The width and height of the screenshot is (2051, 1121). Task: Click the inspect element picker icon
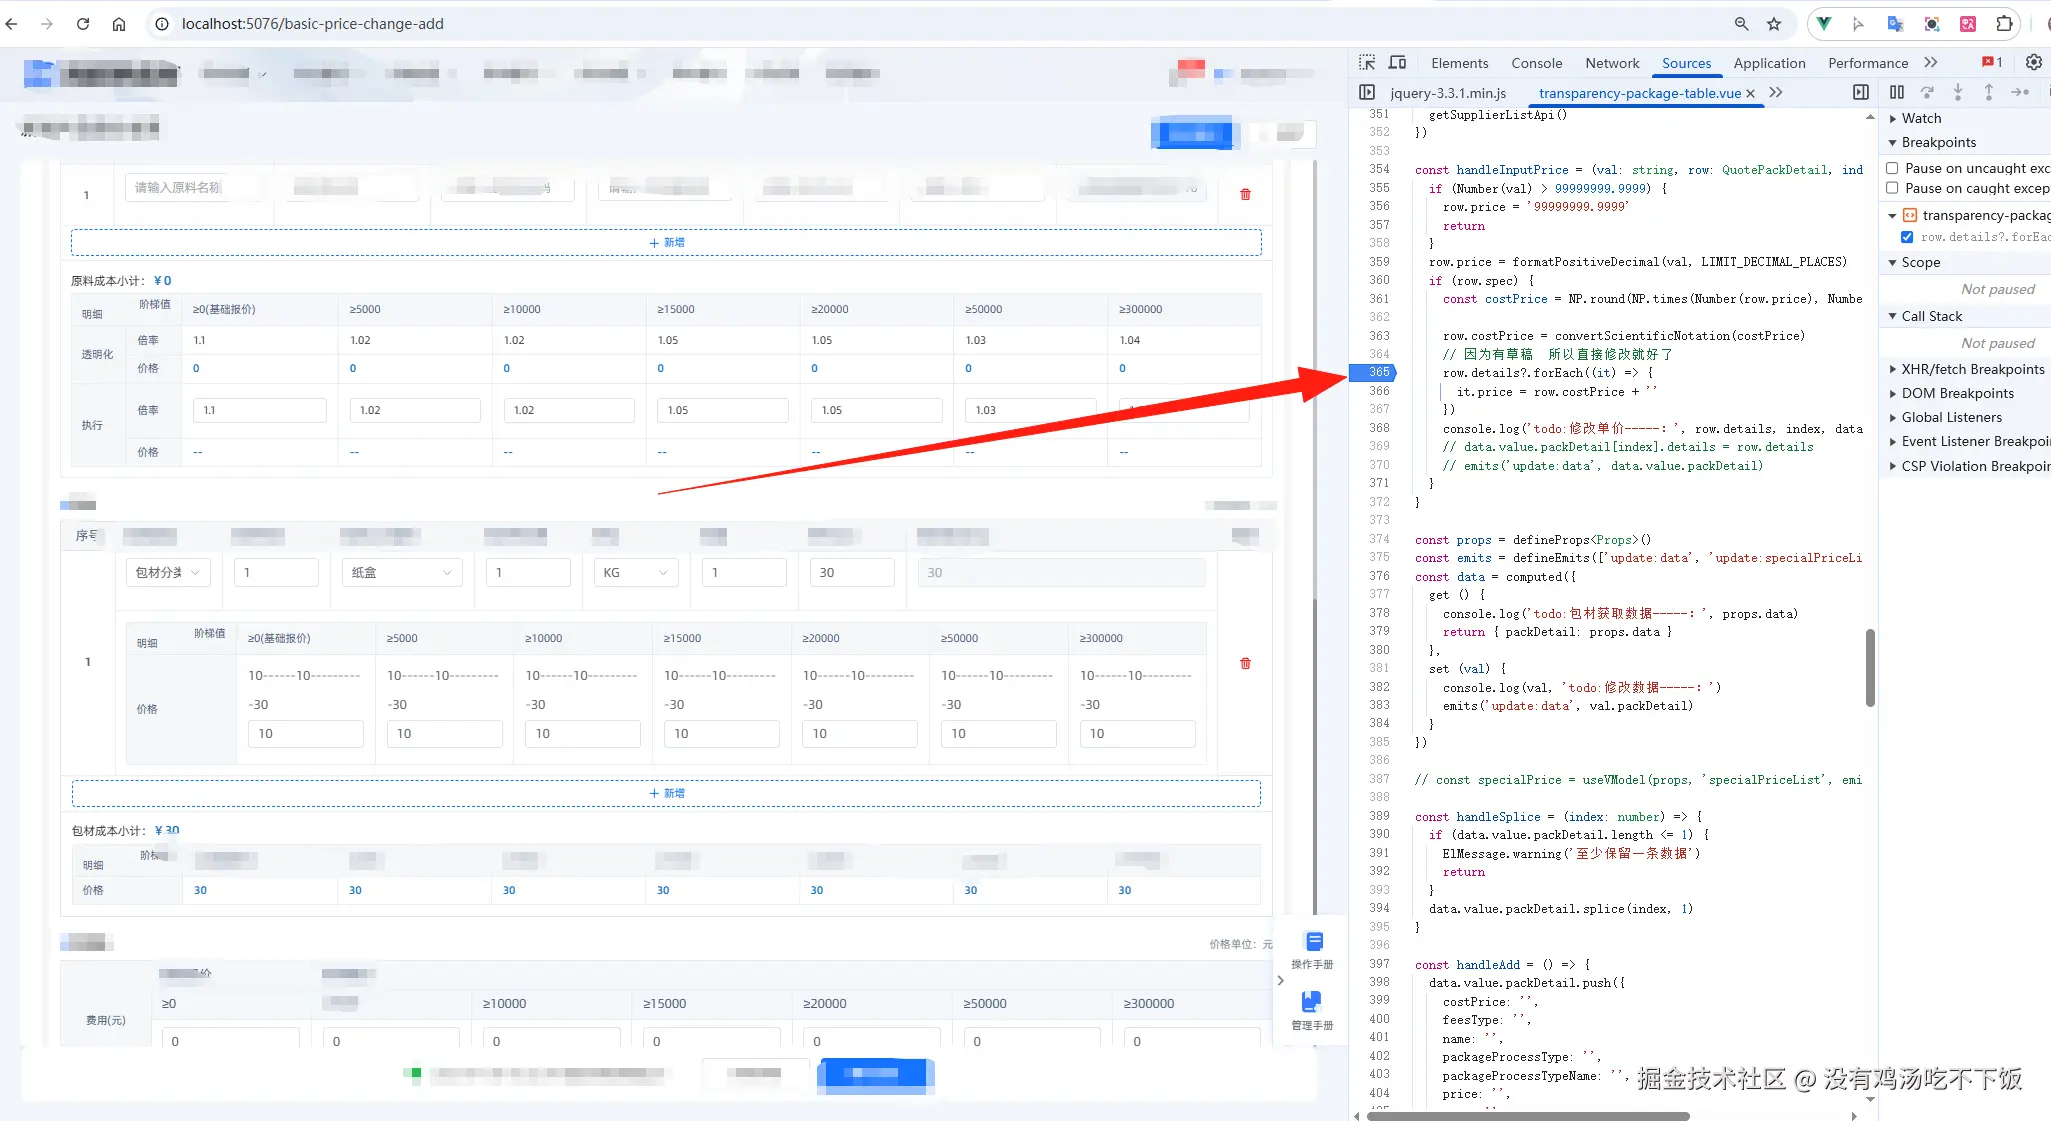tap(1367, 63)
